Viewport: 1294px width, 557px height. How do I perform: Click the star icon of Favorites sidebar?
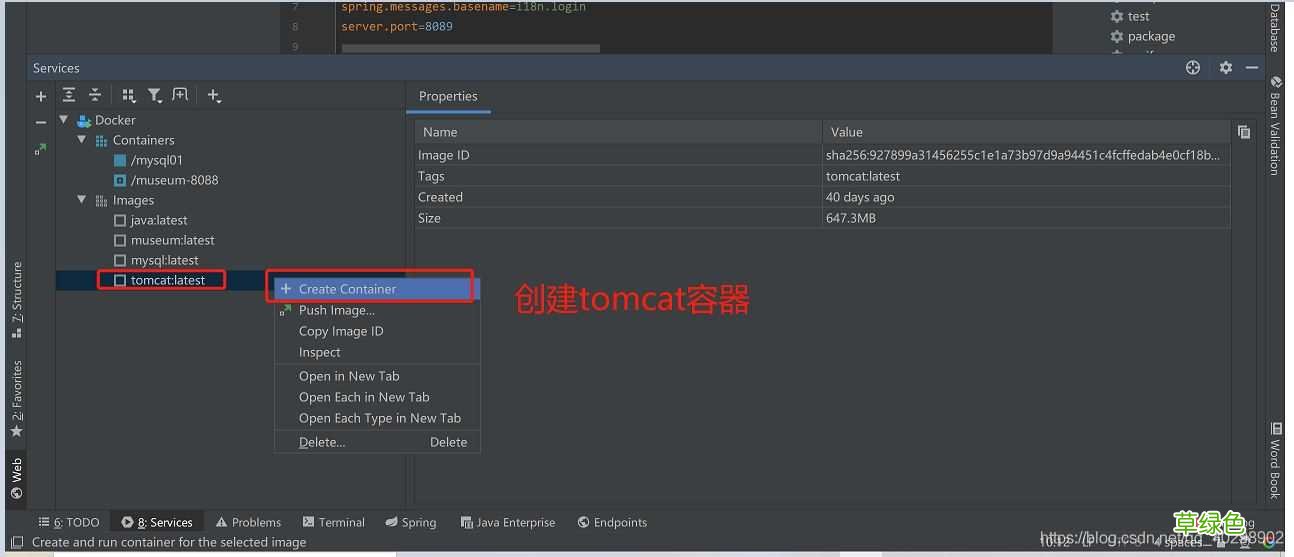[x=16, y=431]
